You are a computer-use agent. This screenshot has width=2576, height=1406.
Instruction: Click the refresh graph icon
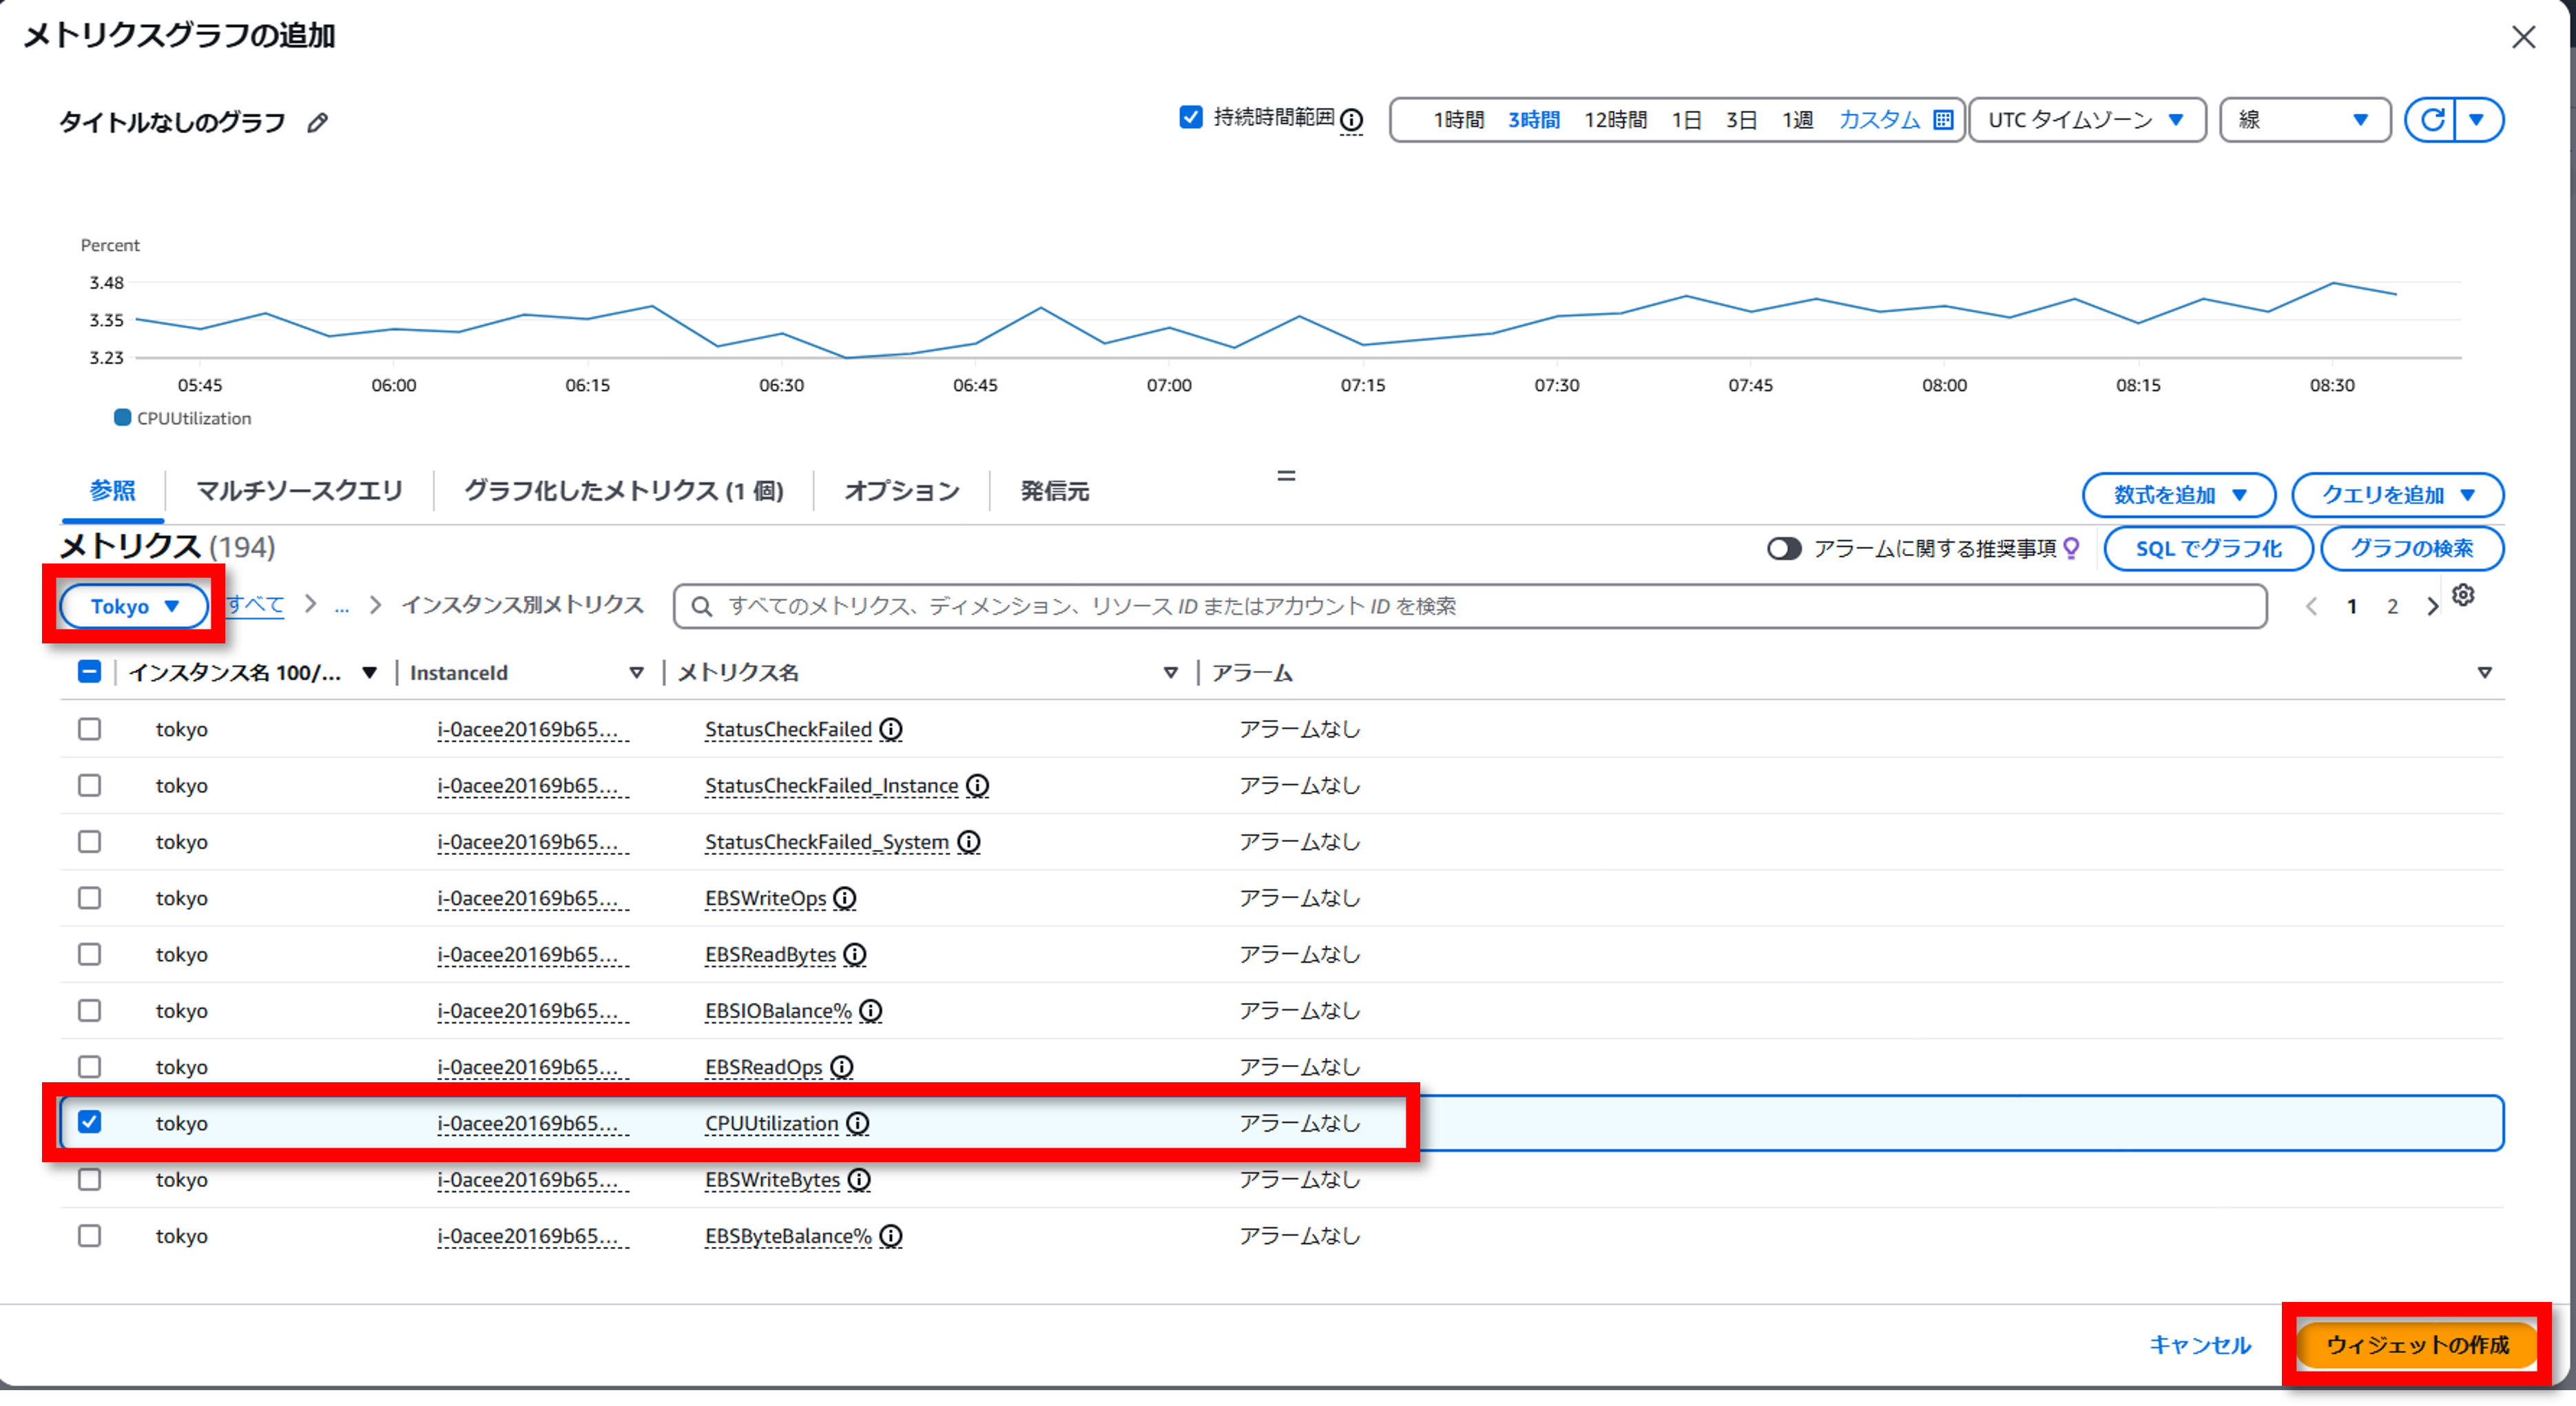(x=2432, y=120)
